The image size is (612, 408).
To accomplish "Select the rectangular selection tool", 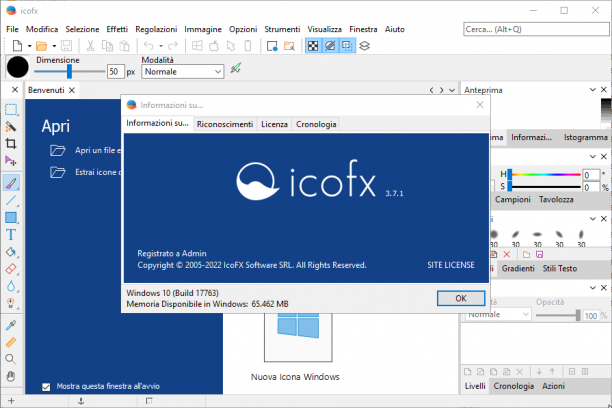I will 11,110.
